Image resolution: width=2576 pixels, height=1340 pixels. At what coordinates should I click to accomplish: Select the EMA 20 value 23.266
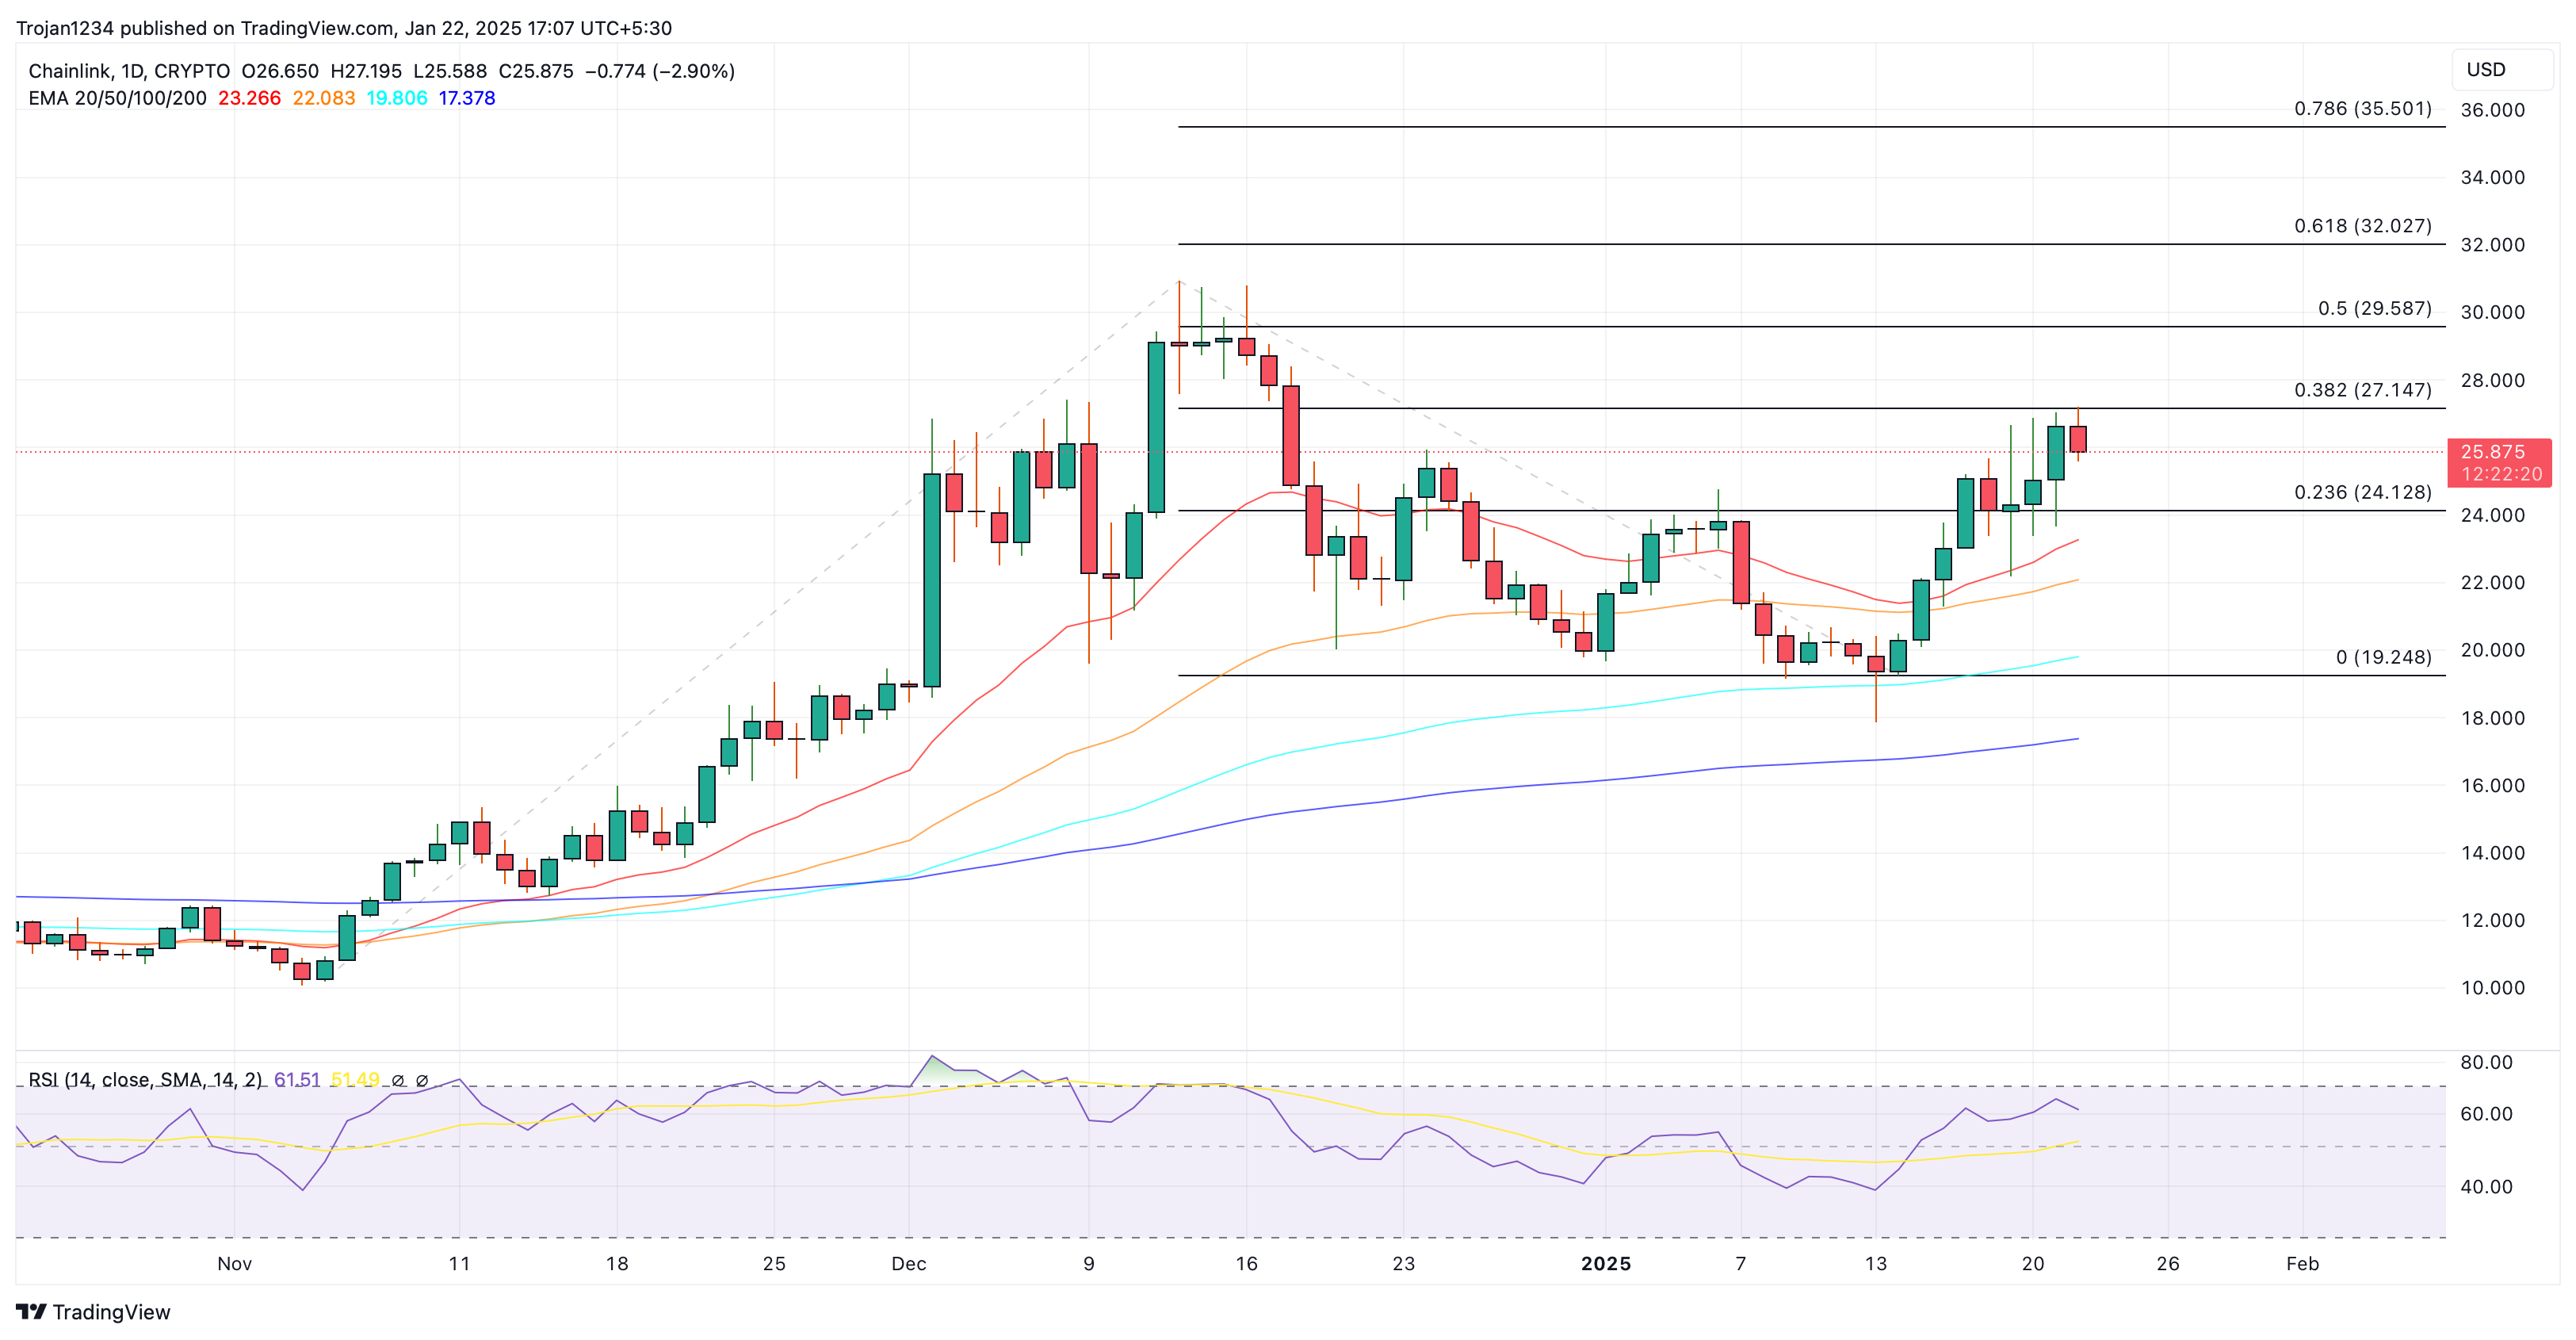[249, 98]
